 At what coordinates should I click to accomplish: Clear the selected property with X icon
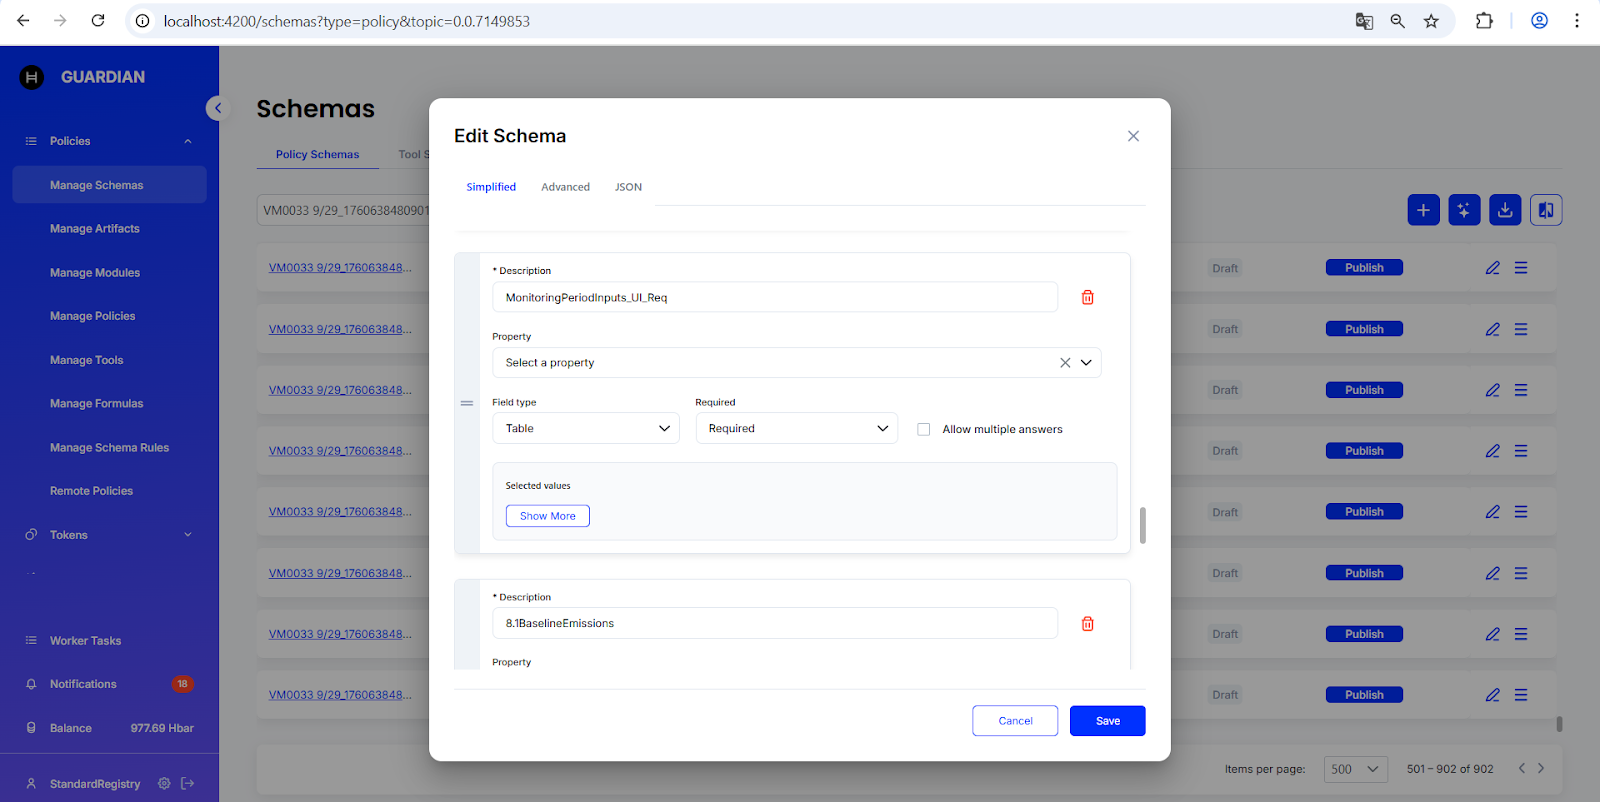pos(1065,363)
